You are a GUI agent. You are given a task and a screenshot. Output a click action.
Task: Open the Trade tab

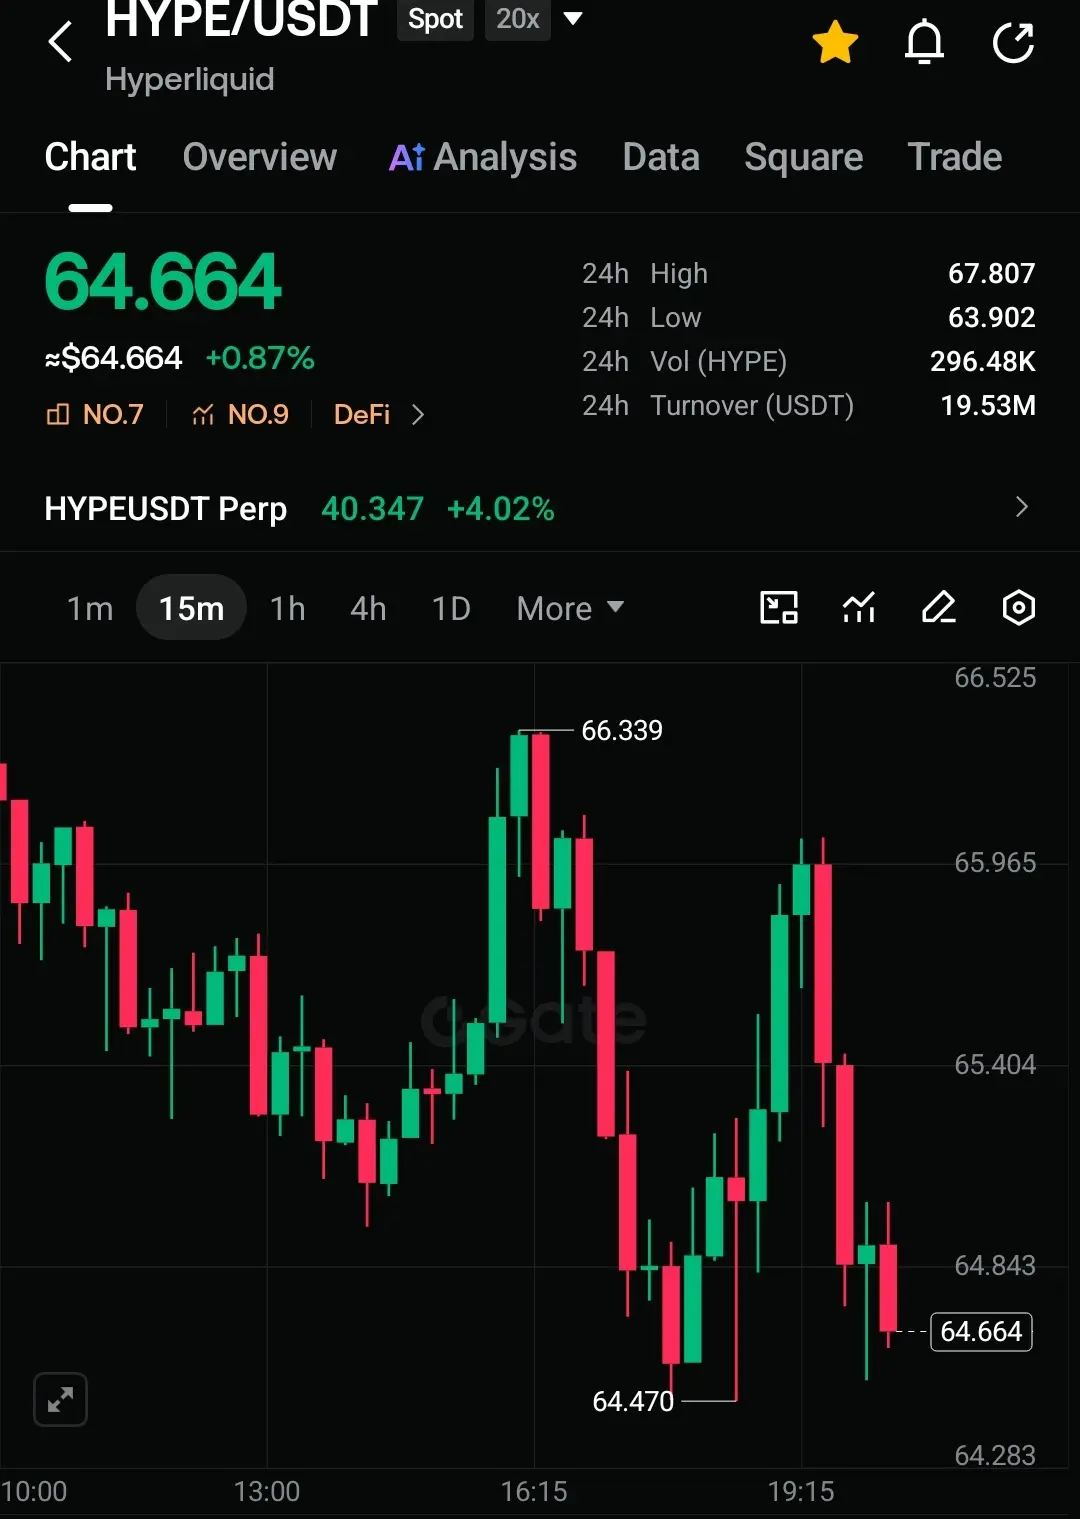pos(955,157)
